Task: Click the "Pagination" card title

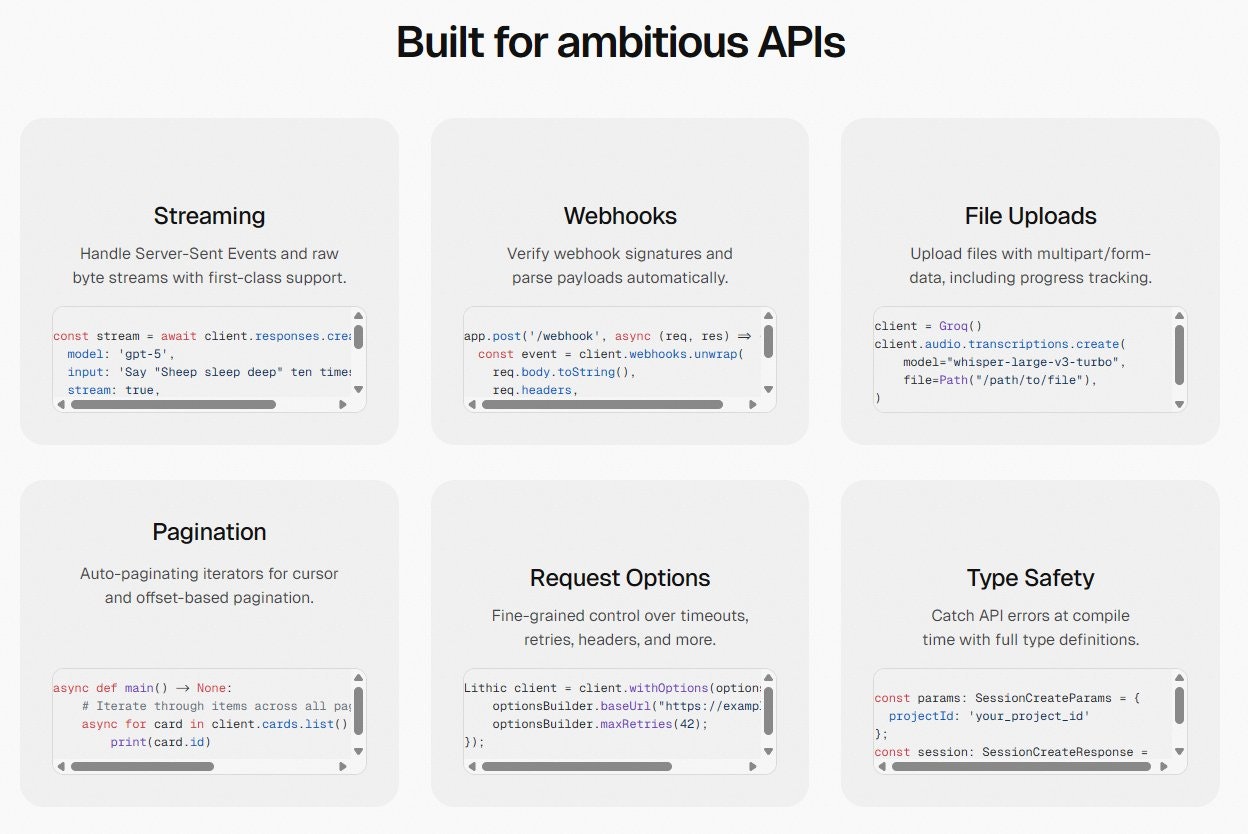Action: click(x=209, y=532)
